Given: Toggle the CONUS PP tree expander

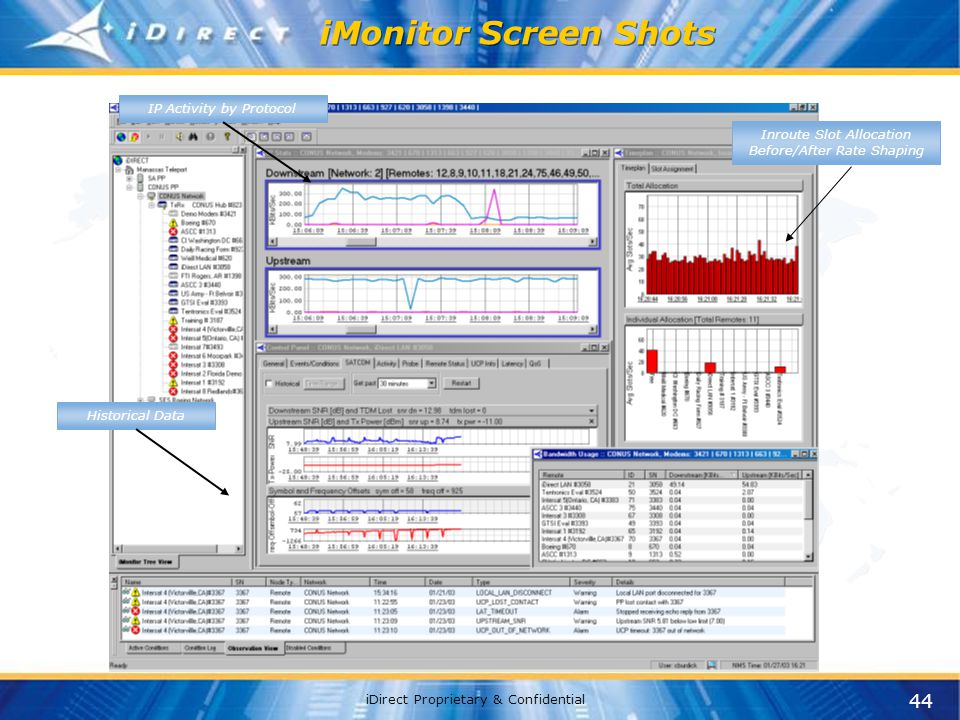Looking at the screenshot, I should 129,187.
